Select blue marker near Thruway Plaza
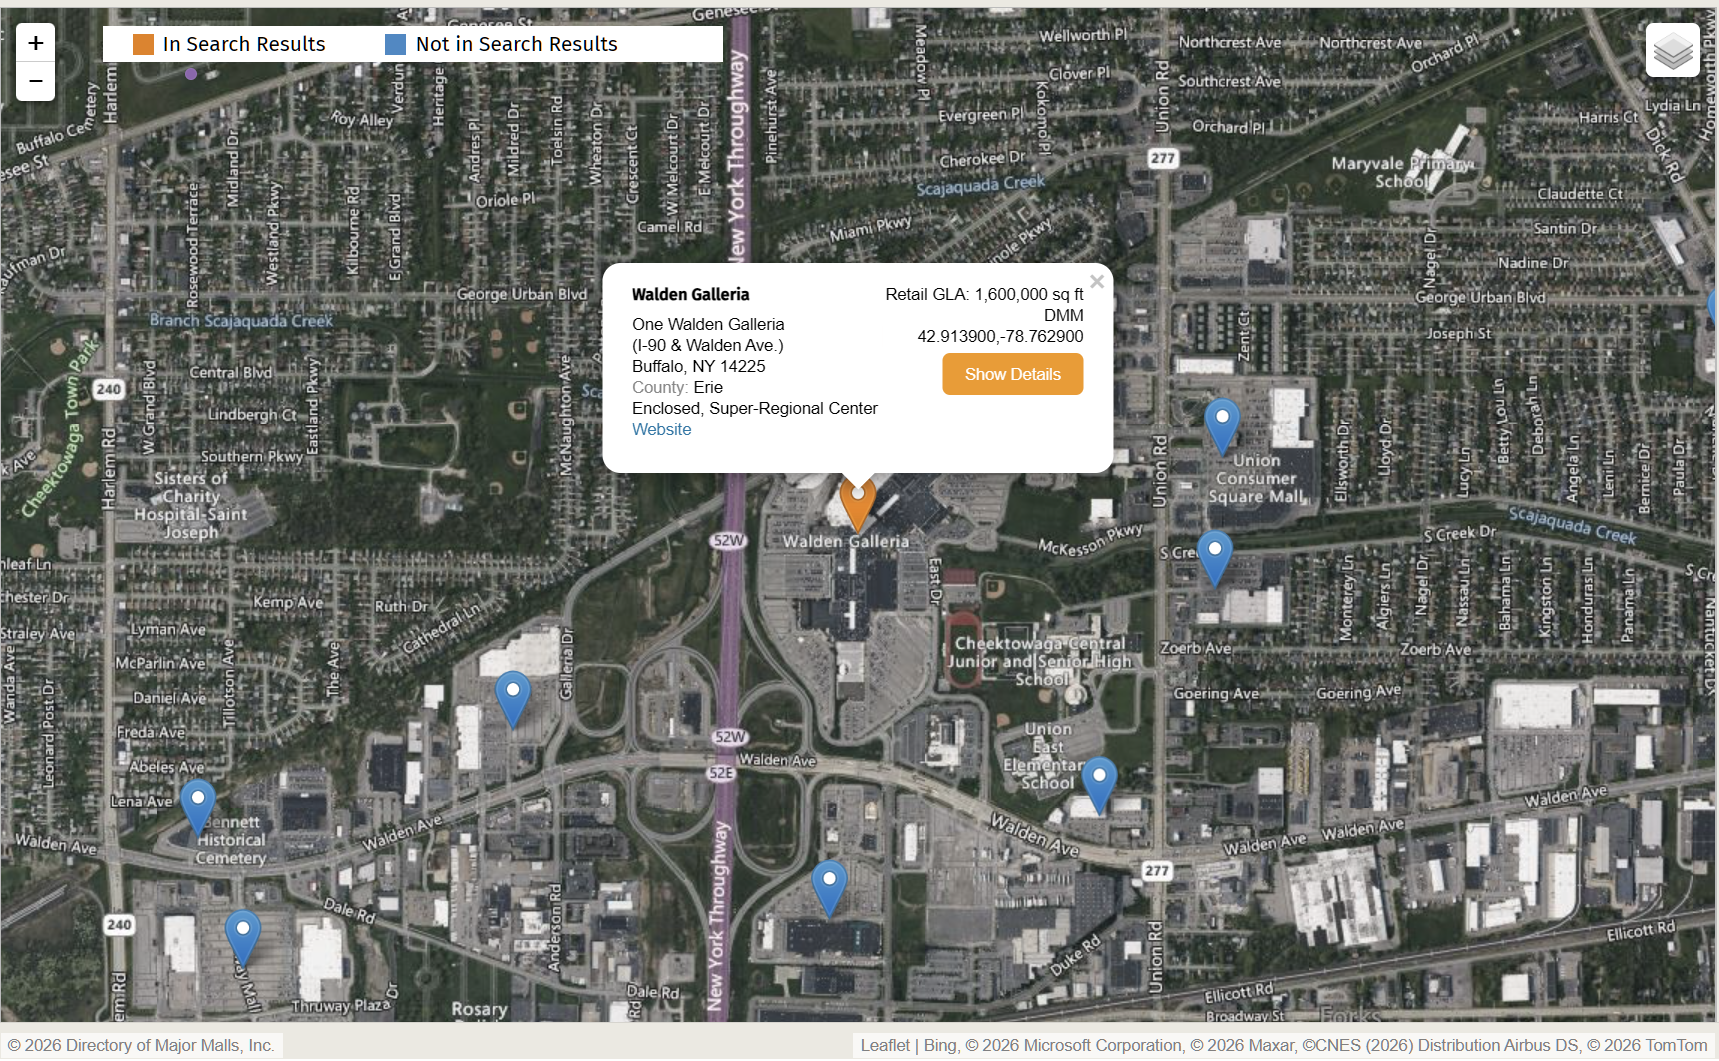The width and height of the screenshot is (1719, 1061). pyautogui.click(x=242, y=937)
